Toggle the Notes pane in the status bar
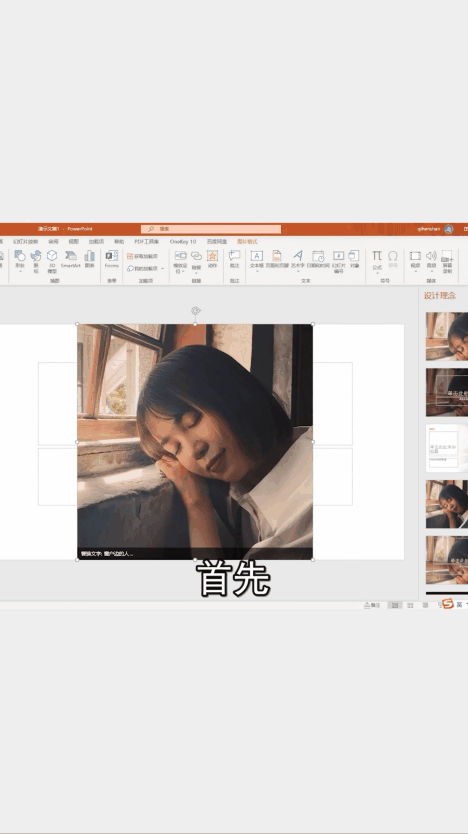Viewport: 468px width, 834px height. pos(372,605)
